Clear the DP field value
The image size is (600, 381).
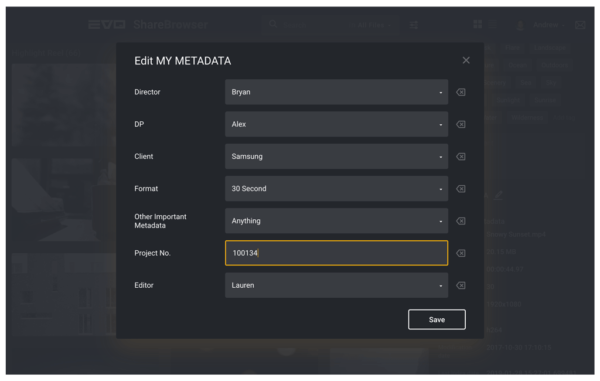(x=461, y=124)
